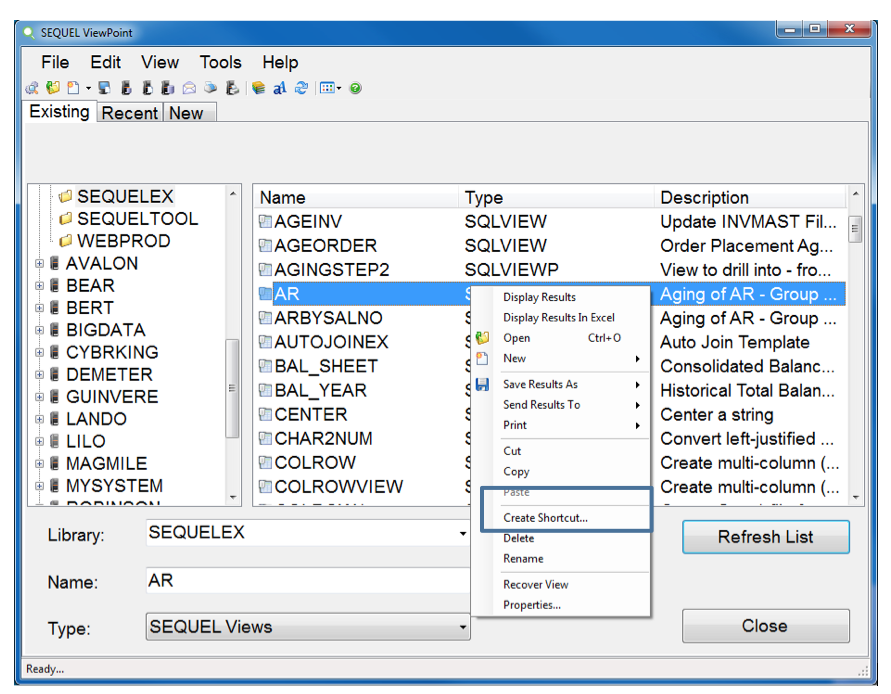This screenshot has width=891, height=694.
Task: Open the Help menu
Action: pos(280,62)
